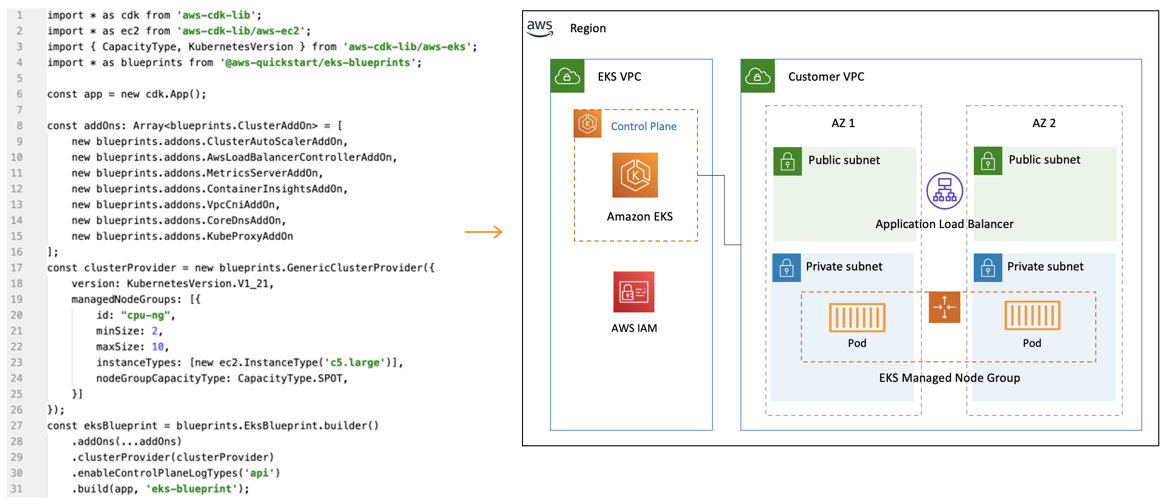The width and height of the screenshot is (1167, 504).
Task: Click "EKS Managed Node Group" text
Action: click(950, 378)
